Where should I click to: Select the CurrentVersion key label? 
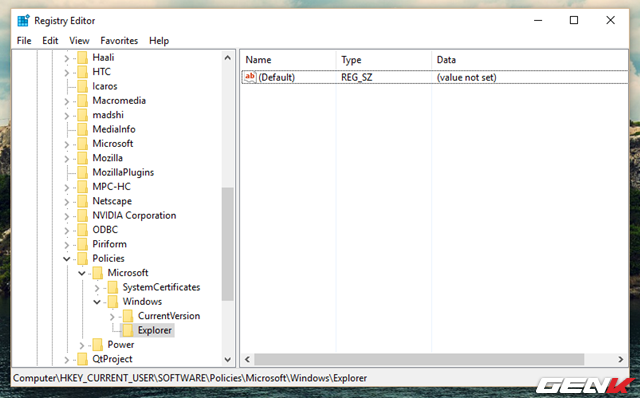point(169,316)
